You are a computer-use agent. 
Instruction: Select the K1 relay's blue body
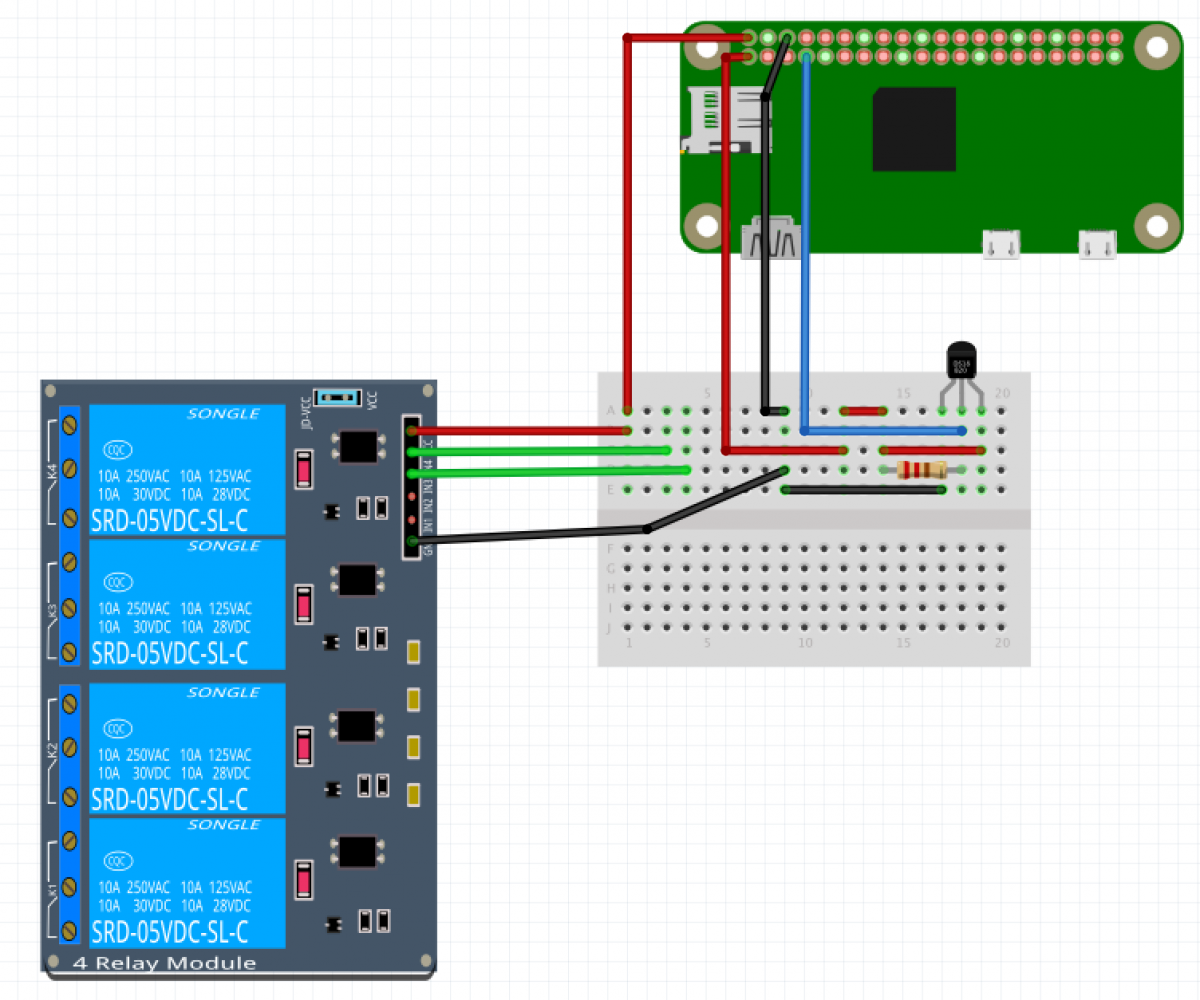[187, 883]
